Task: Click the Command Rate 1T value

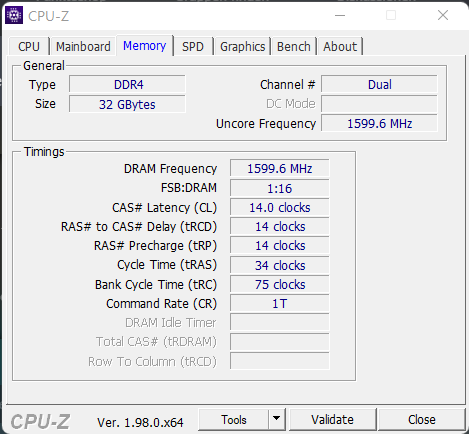Action: [x=279, y=303]
